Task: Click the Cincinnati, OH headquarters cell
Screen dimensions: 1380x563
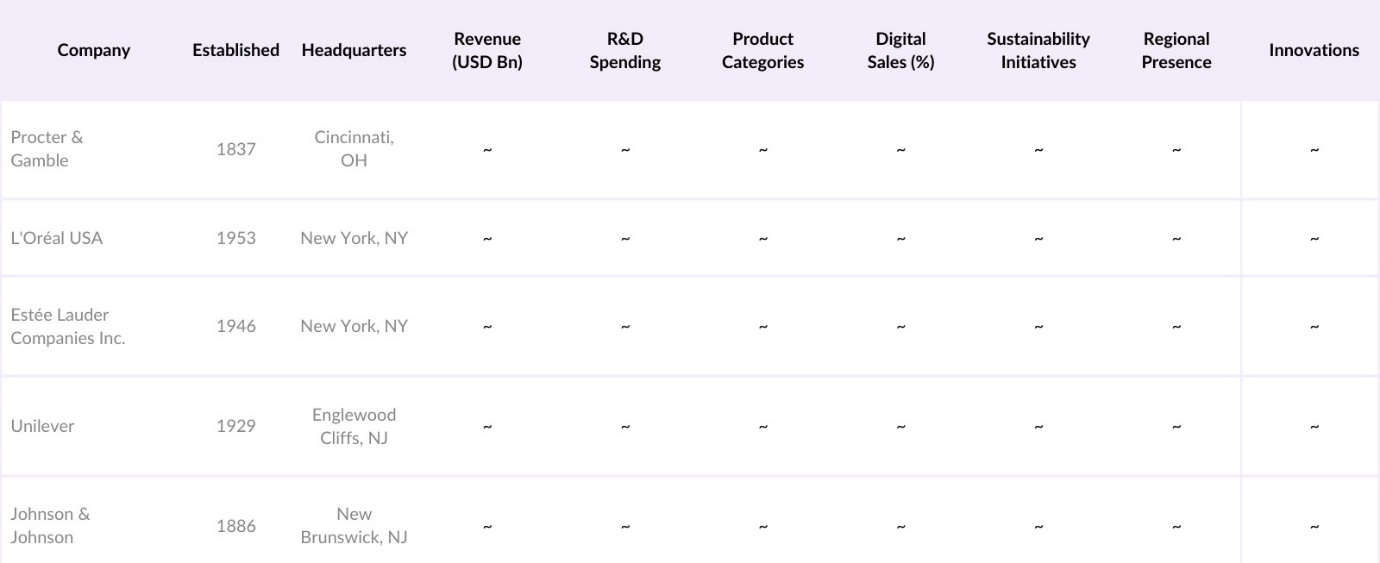Action: tap(354, 149)
